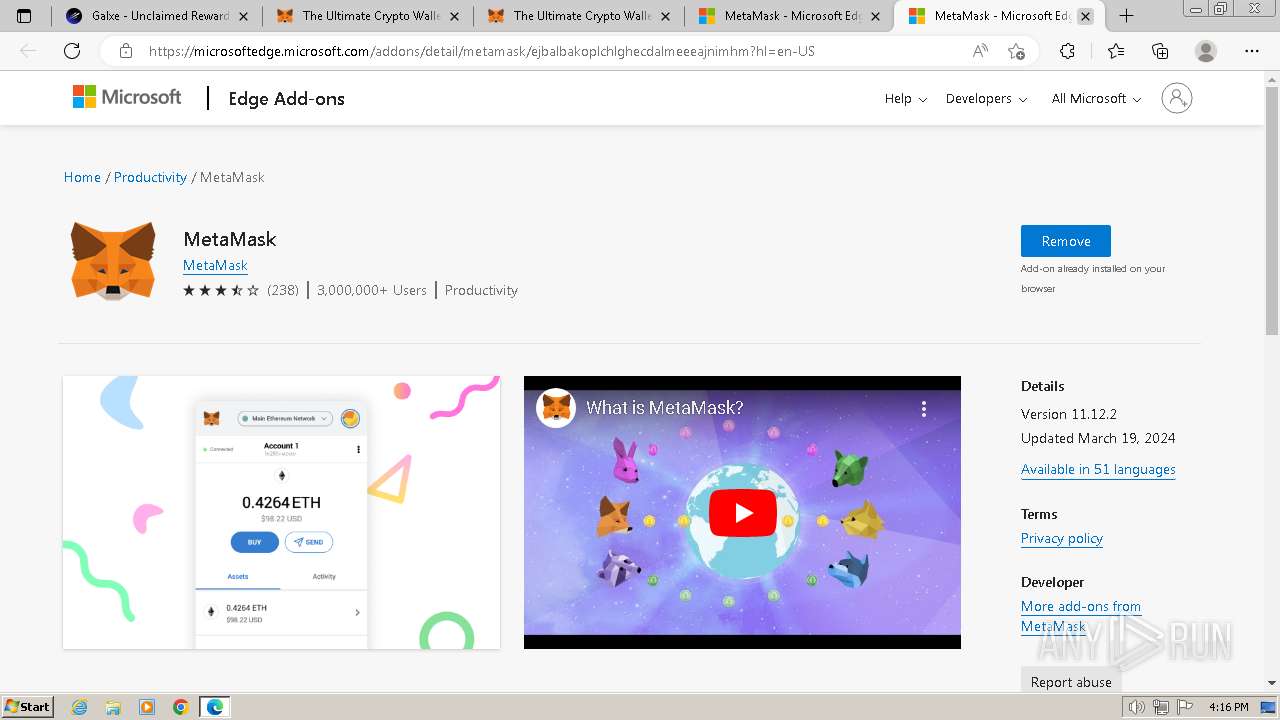Switch to the inactive MetaMask Edge tab
Image resolution: width=1280 pixels, height=720 pixels.
(x=790, y=16)
